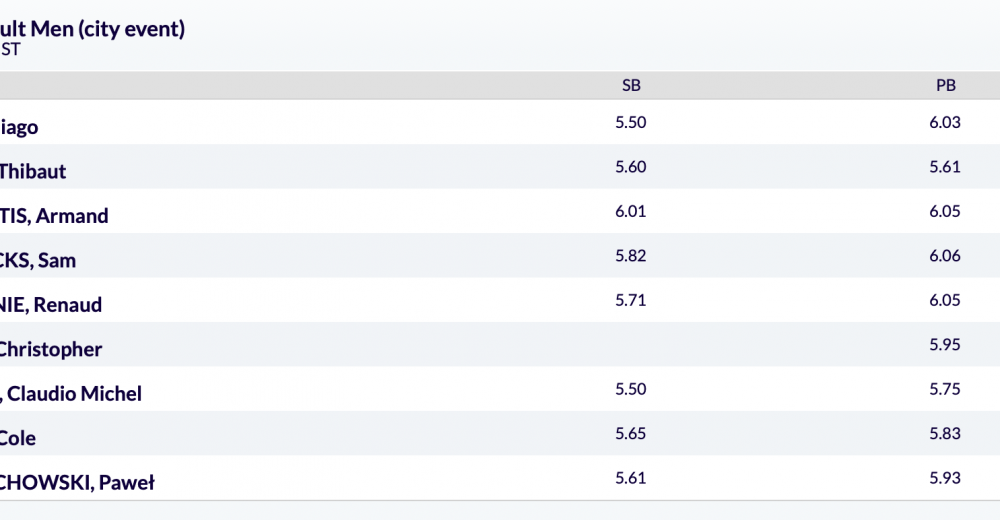Open athlete link ending CHOWSKI, Paweł
This screenshot has height=520, width=1000.
(x=77, y=482)
